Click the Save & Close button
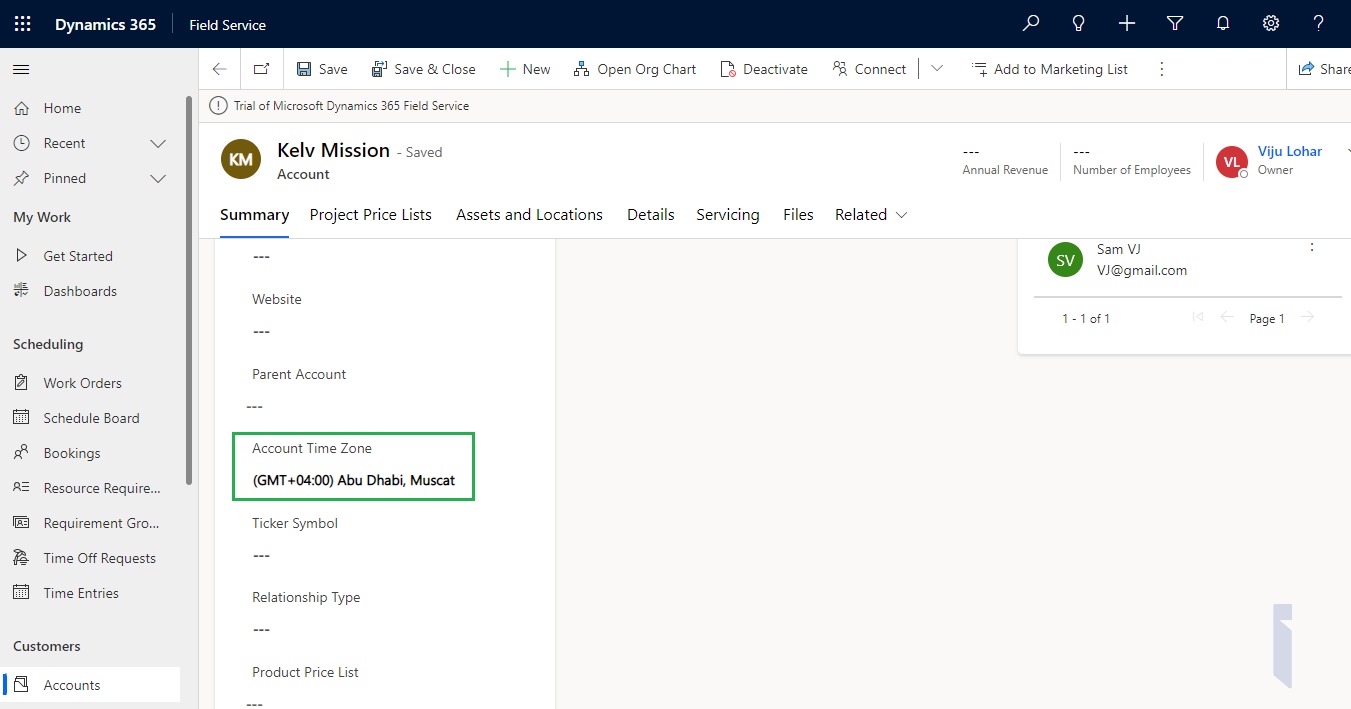 (424, 68)
